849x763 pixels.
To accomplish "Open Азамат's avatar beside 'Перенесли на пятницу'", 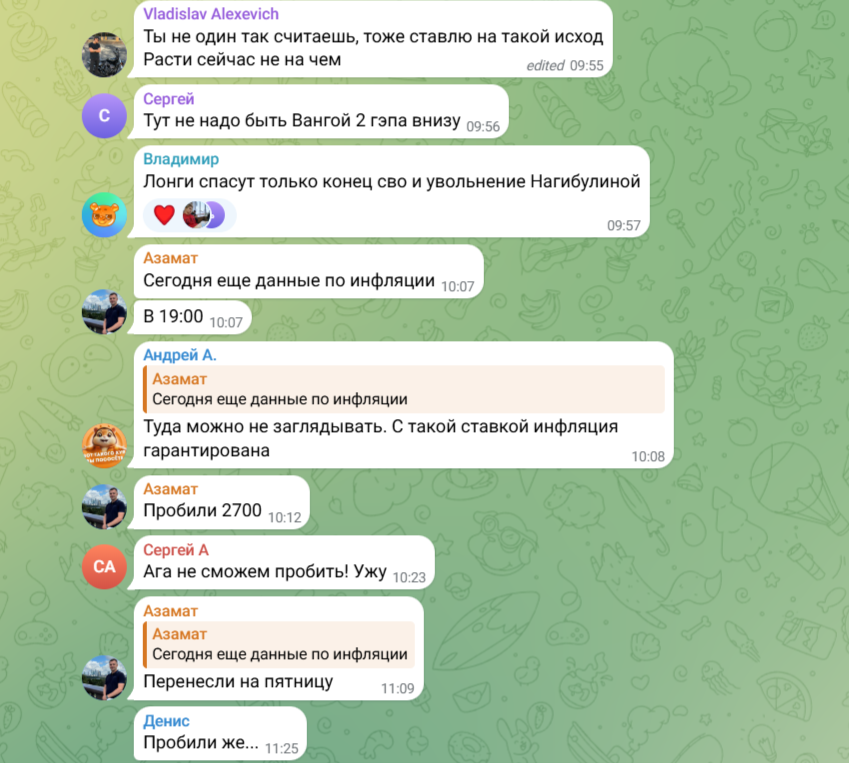I will coord(104,677).
